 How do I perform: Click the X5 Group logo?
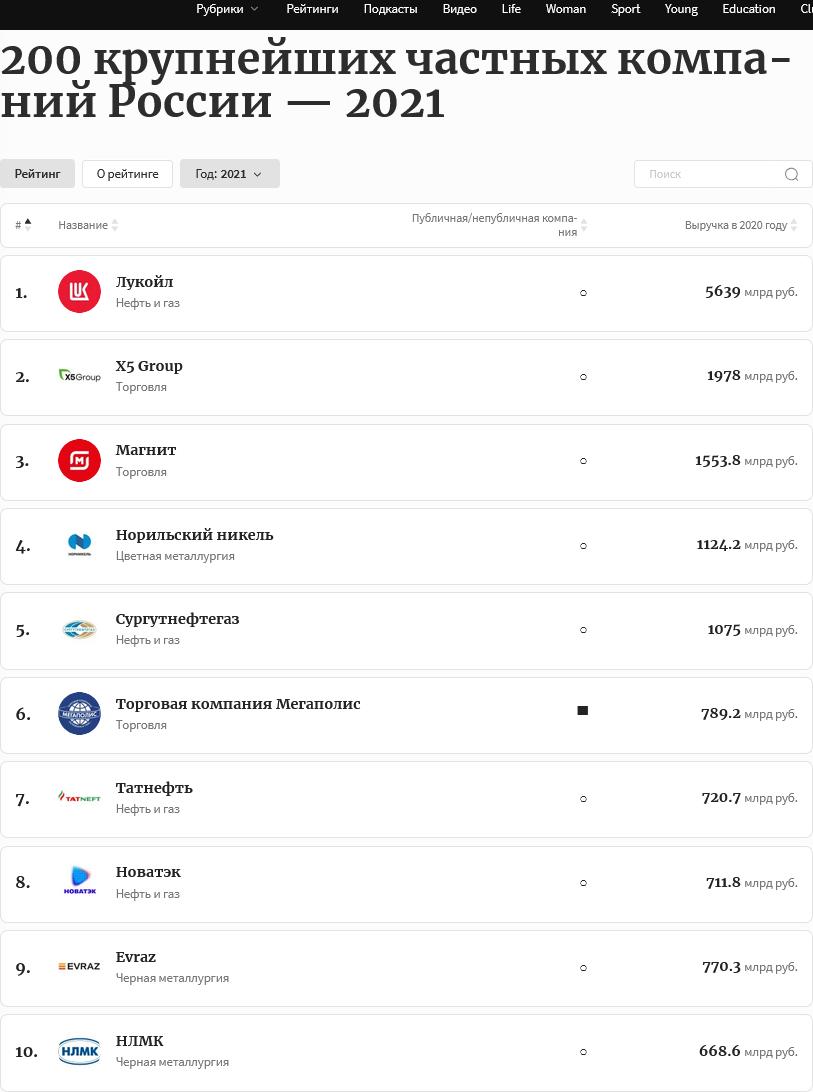pyautogui.click(x=79, y=377)
